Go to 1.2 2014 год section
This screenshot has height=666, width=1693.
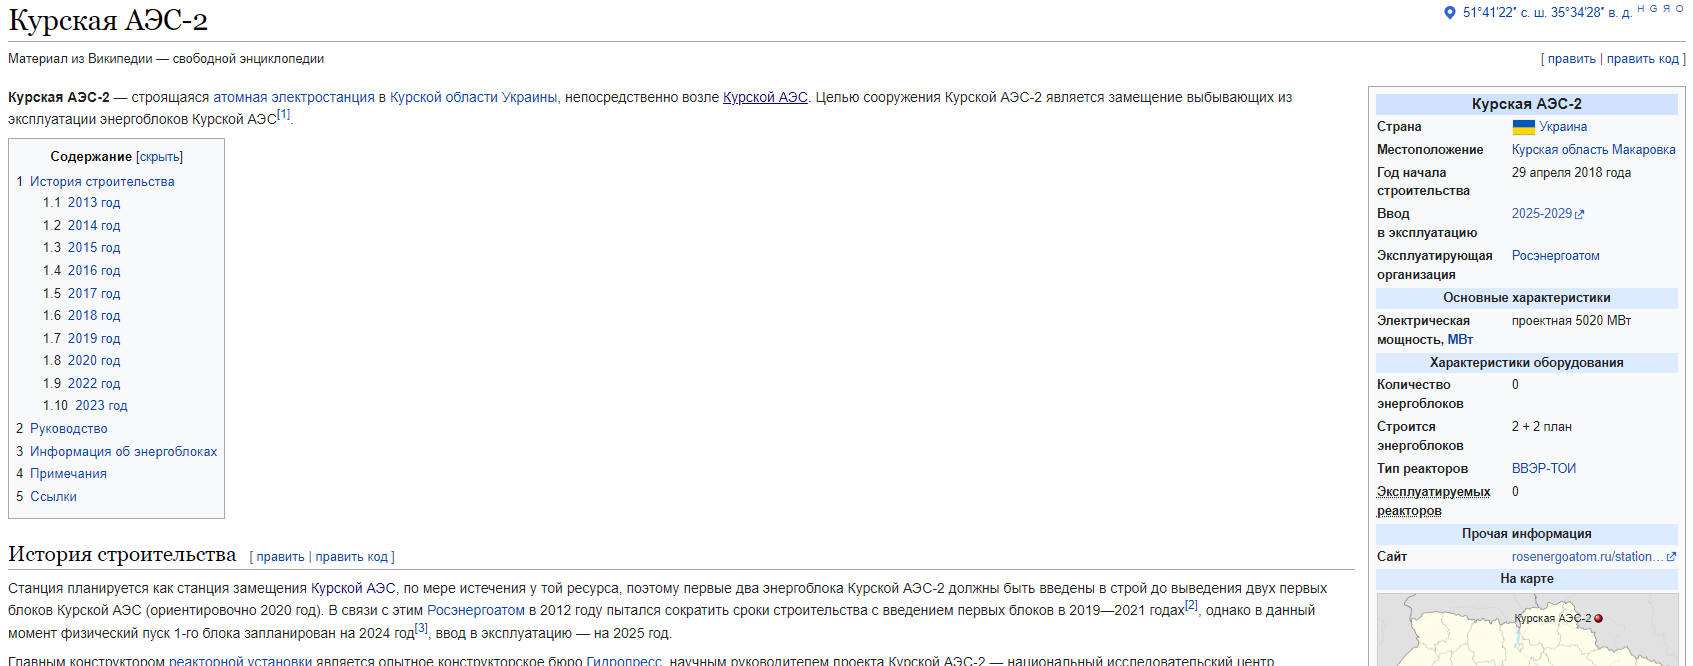[94, 226]
